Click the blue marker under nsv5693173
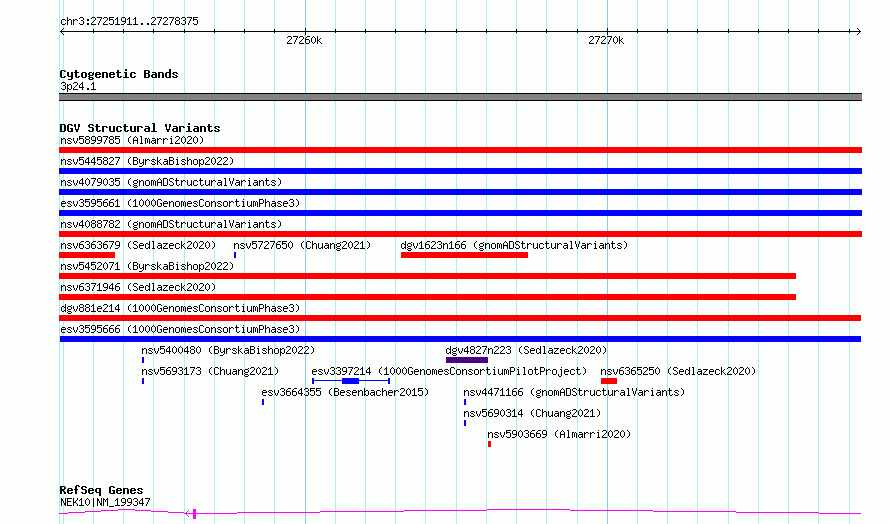Image resolution: width=890 pixels, height=524 pixels. (x=143, y=381)
